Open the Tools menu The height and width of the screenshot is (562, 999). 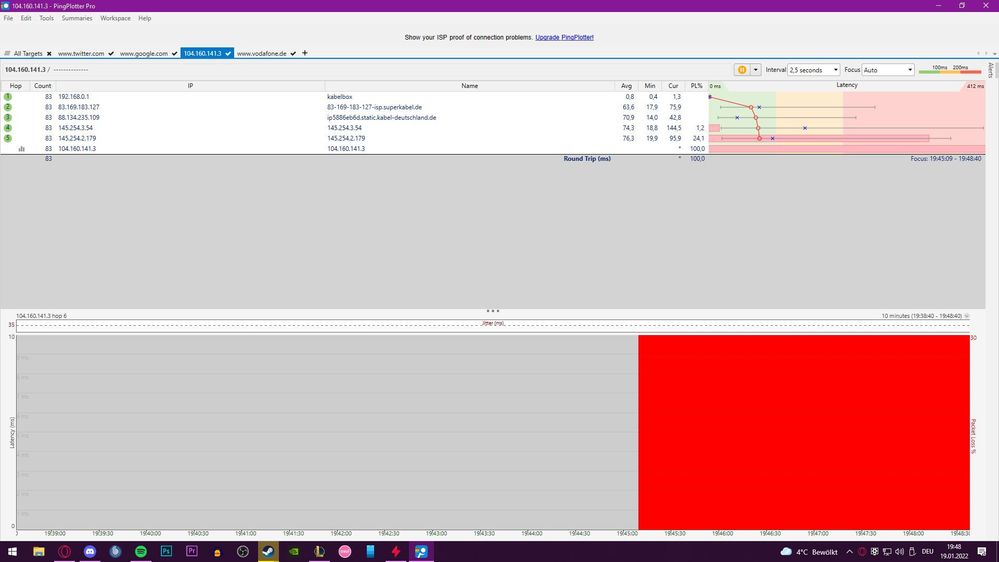47,18
